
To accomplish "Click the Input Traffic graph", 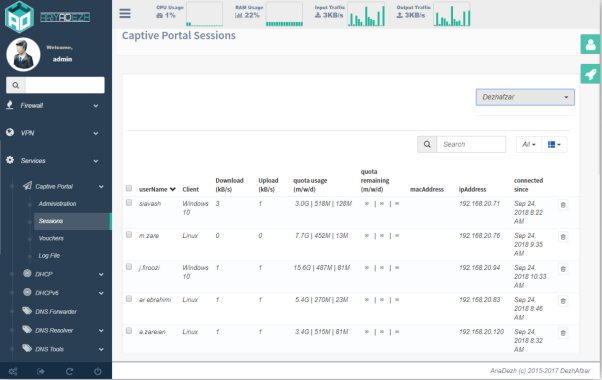I will (x=366, y=14).
